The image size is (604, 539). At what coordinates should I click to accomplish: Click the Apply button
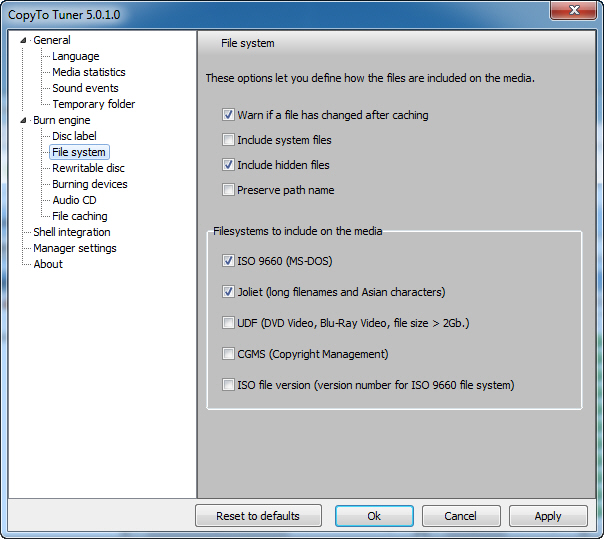coord(548,516)
